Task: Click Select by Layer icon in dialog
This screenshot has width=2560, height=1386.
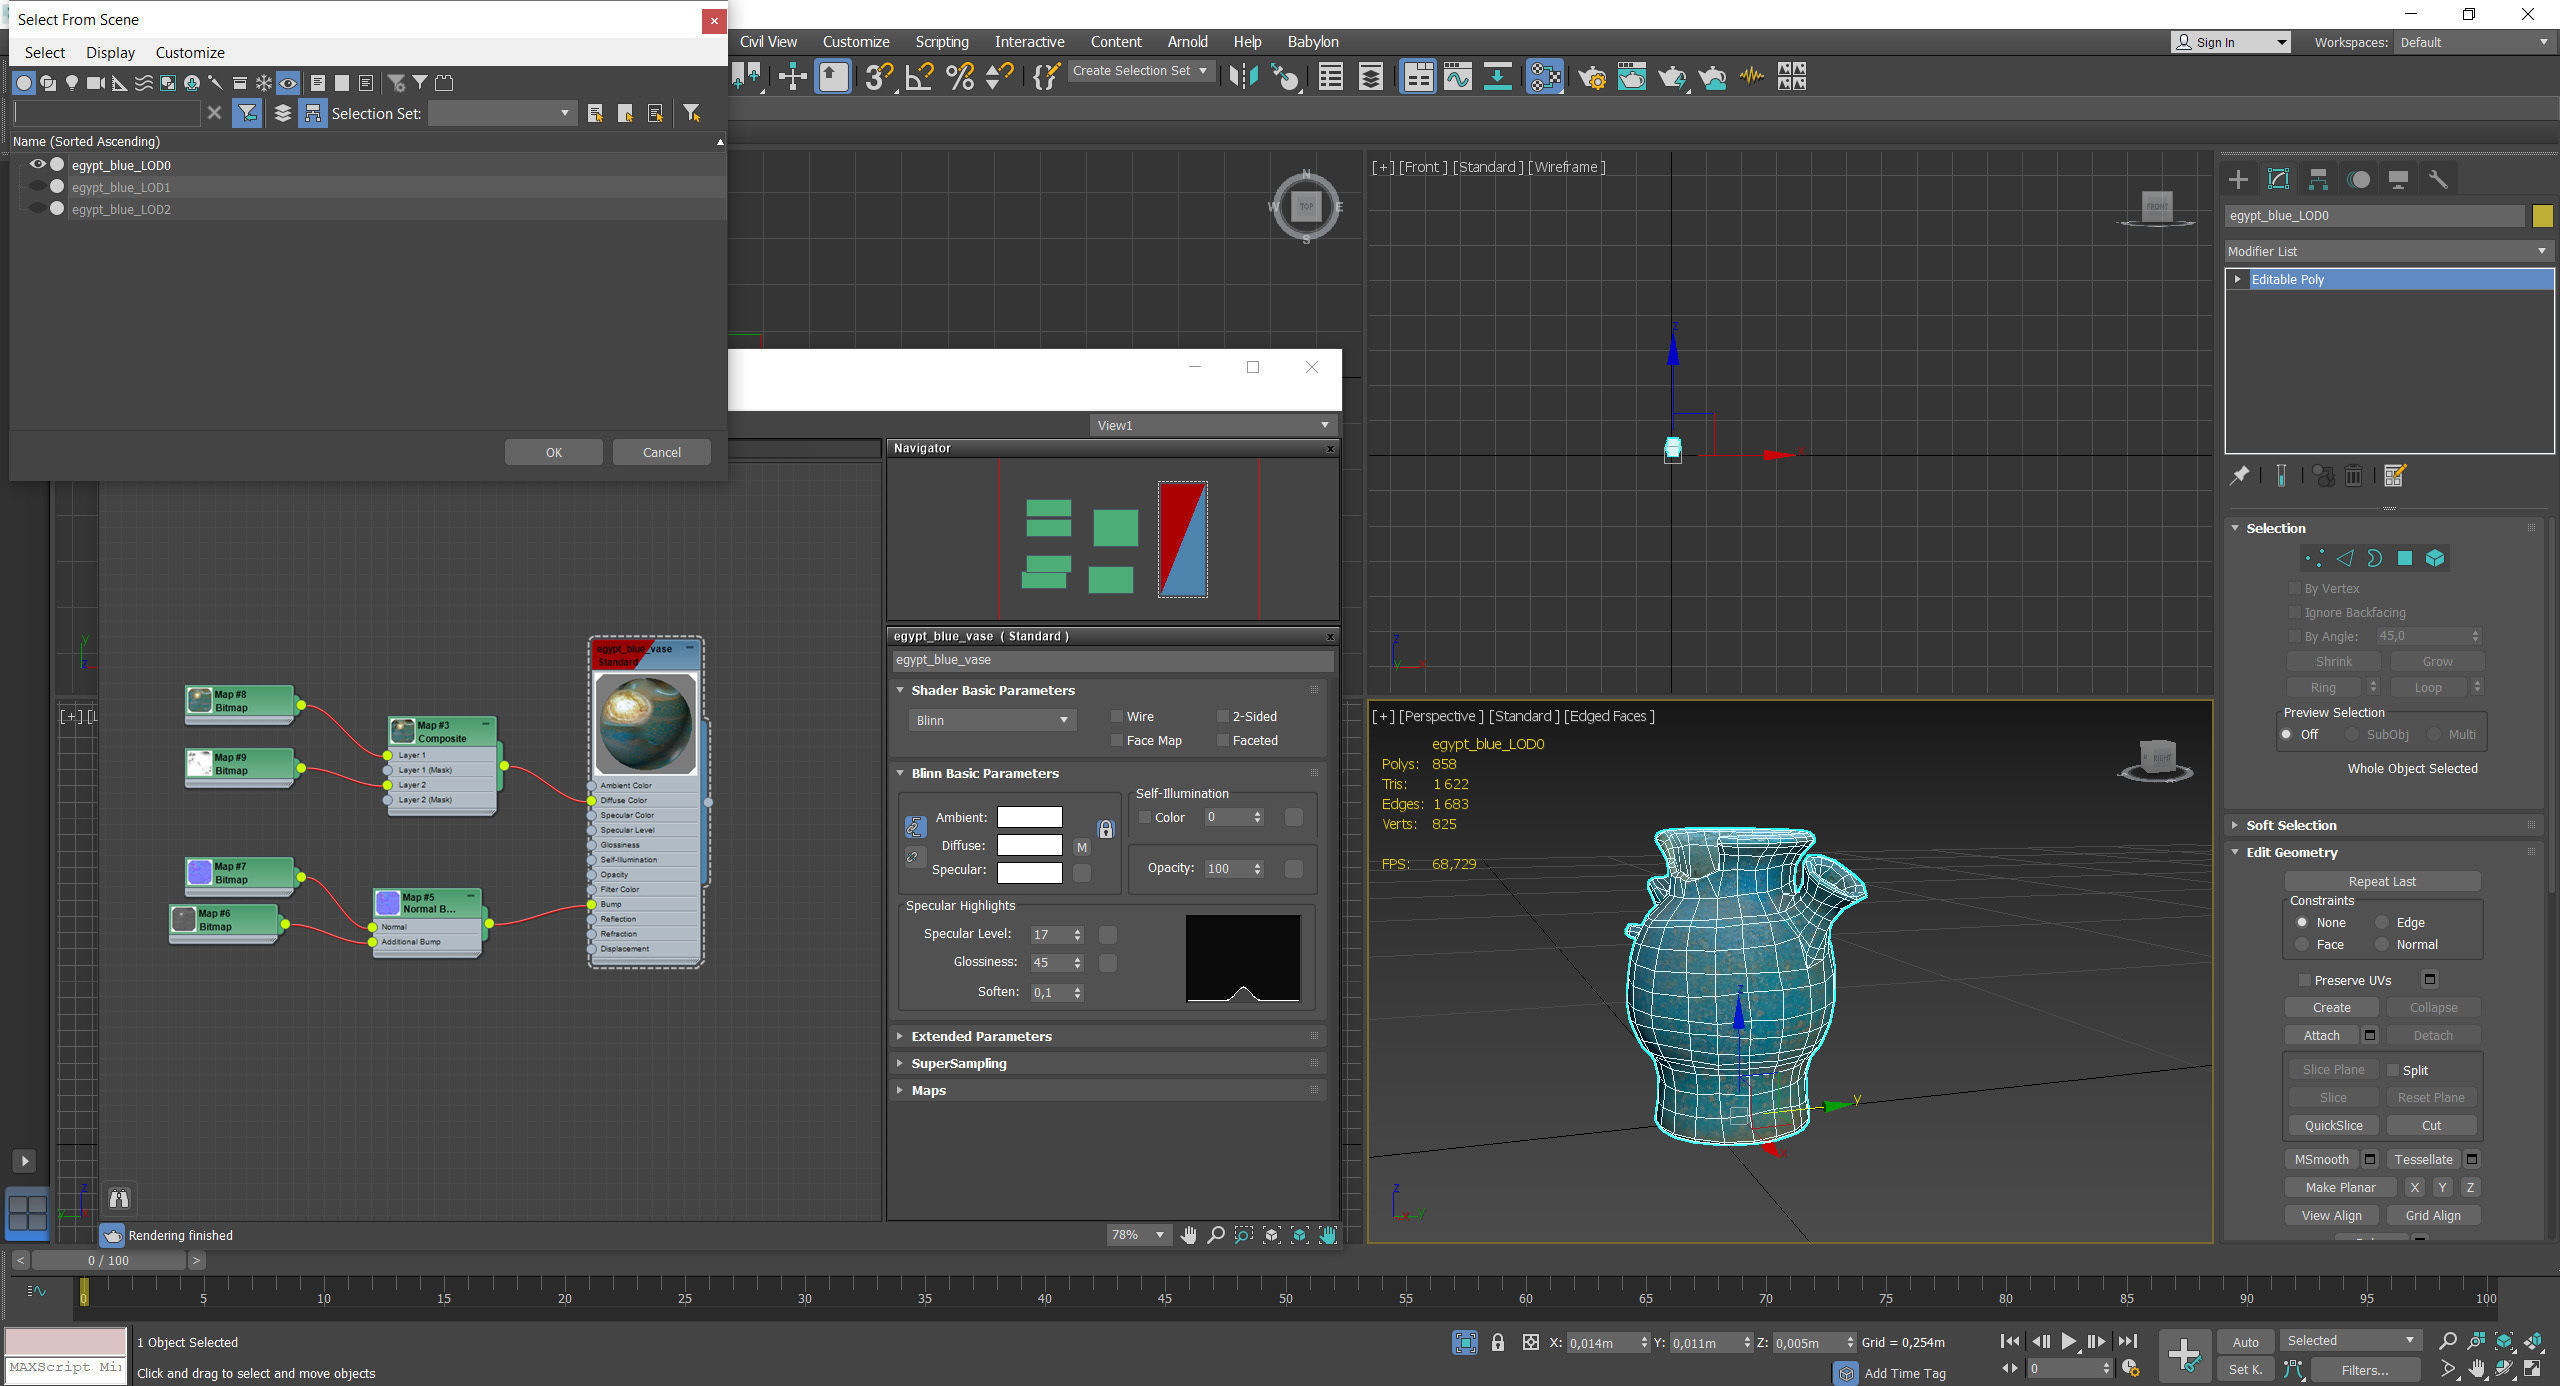Action: [283, 113]
